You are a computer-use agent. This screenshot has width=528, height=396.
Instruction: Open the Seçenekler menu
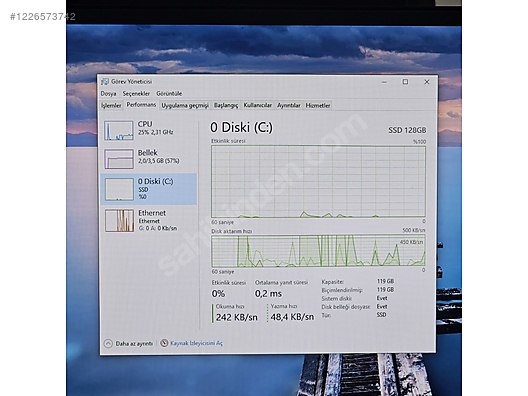coord(136,94)
